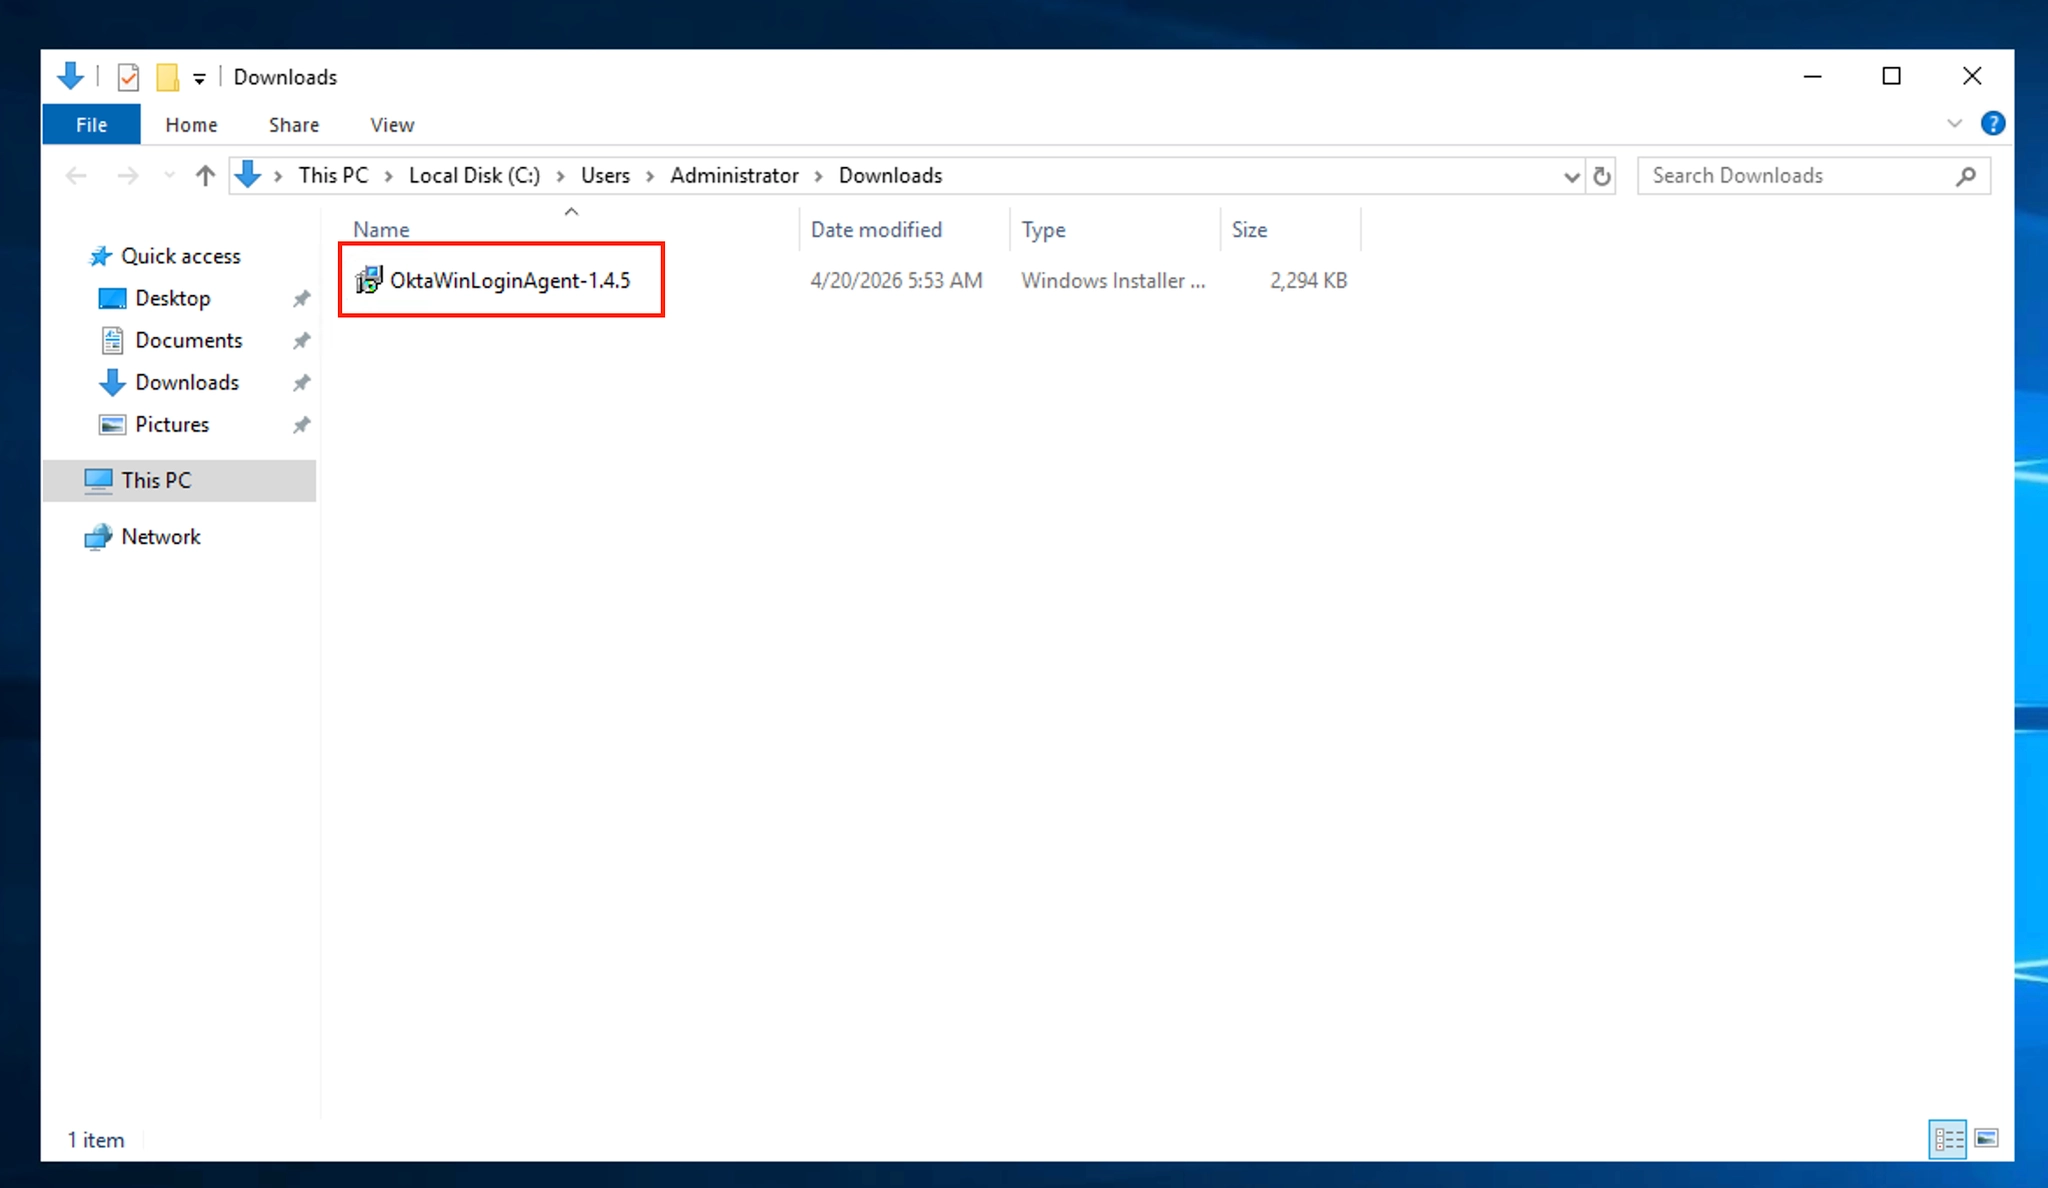Select Quick access in navigation pane
The width and height of the screenshot is (2048, 1188).
(x=180, y=256)
